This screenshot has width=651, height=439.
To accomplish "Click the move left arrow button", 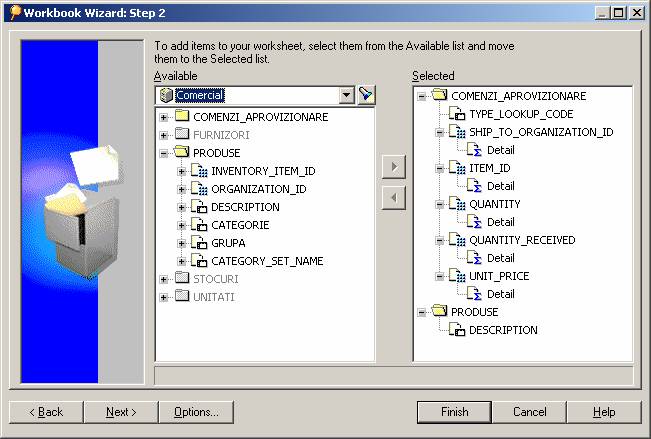I will 394,197.
